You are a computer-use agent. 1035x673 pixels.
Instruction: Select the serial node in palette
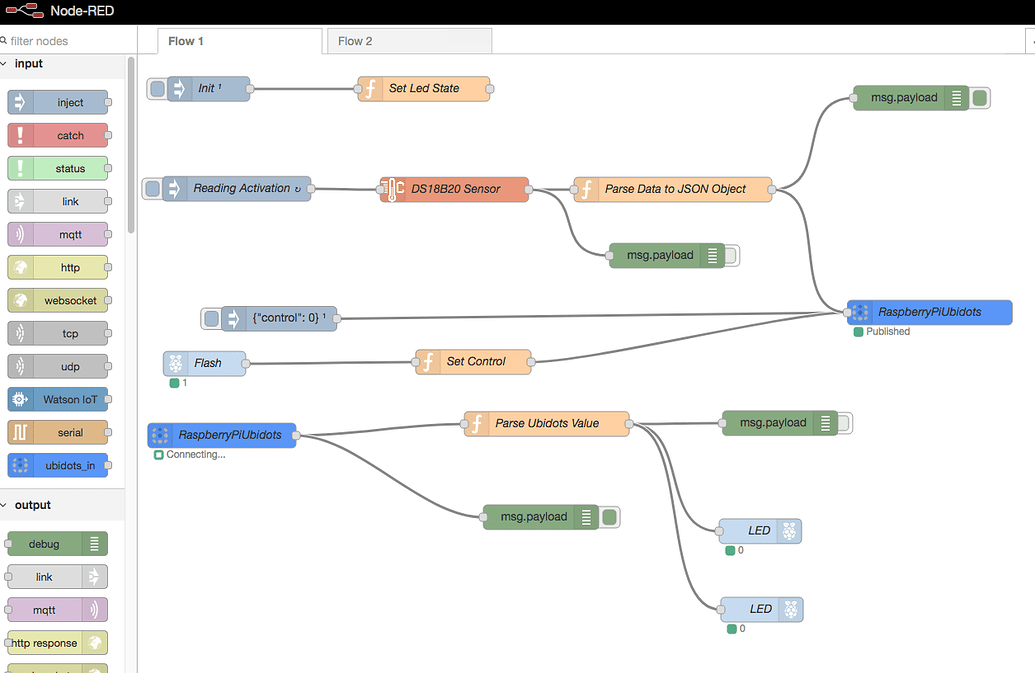pyautogui.click(x=58, y=432)
